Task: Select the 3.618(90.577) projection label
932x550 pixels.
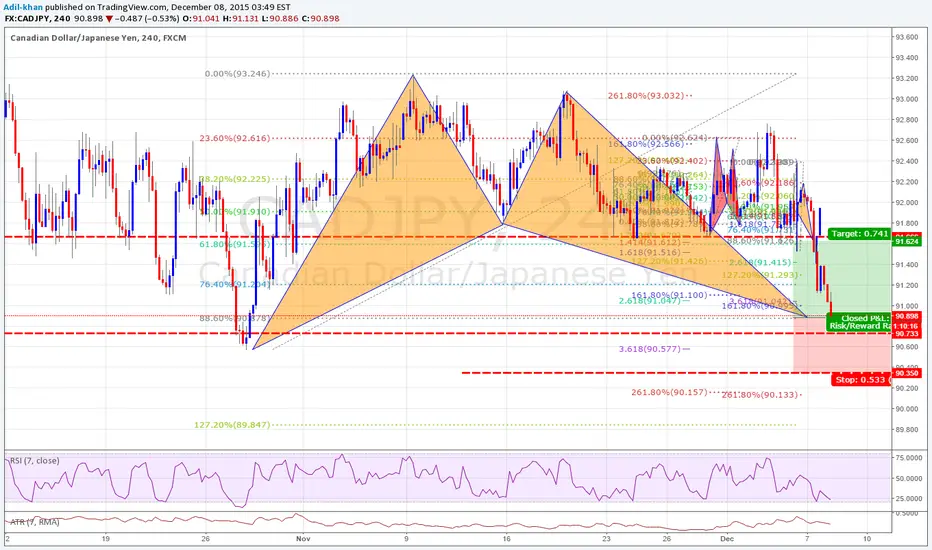Action: (x=650, y=348)
